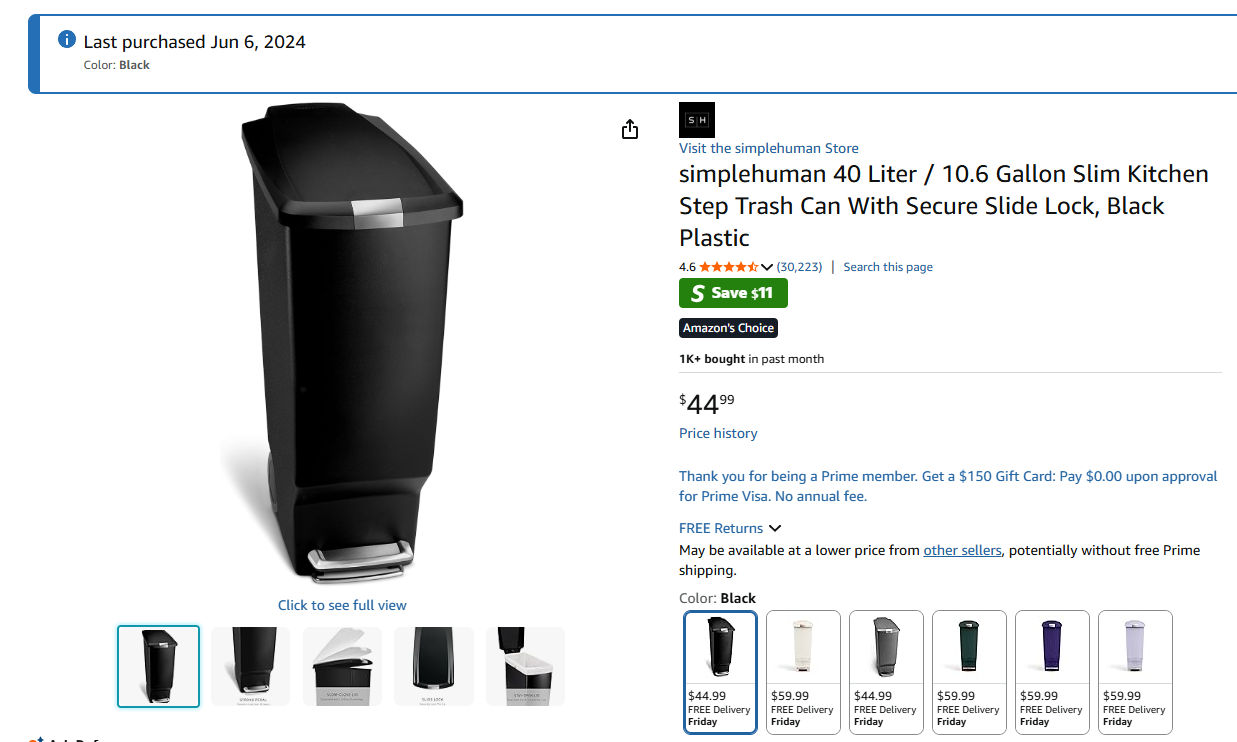Click the Amazon's Choice badge
1237x742 pixels.
coord(728,328)
